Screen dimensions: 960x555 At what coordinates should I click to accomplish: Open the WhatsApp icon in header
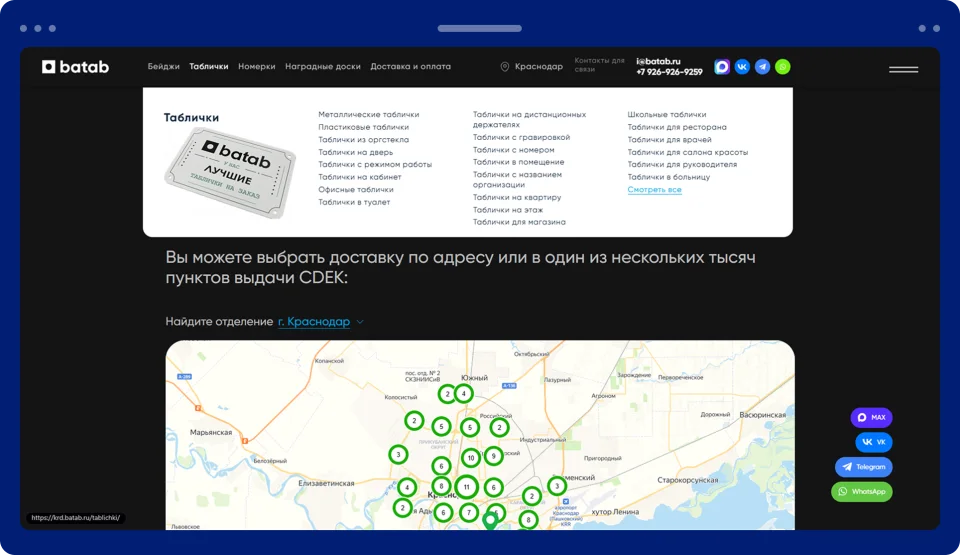pos(782,67)
